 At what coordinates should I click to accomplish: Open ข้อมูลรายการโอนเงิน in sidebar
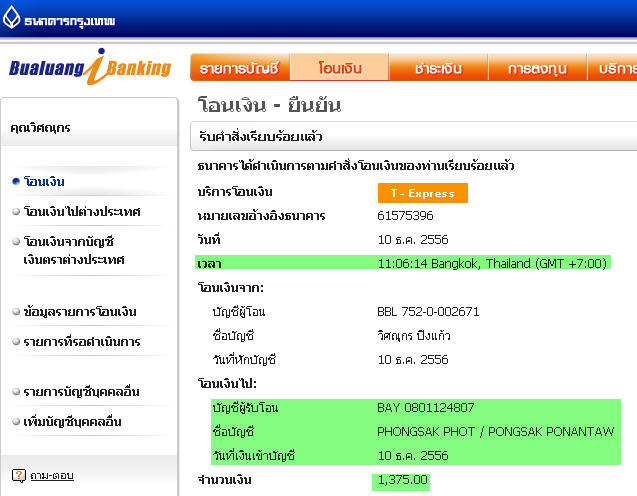[x=80, y=312]
